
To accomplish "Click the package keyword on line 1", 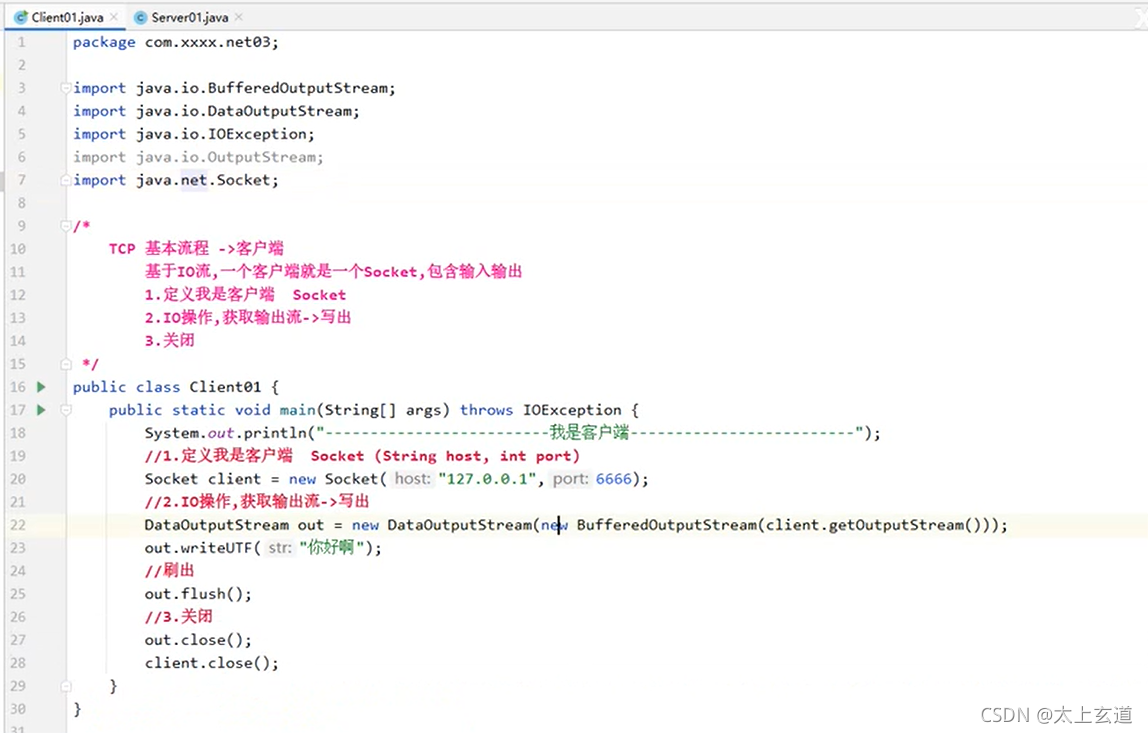I will 104,42.
